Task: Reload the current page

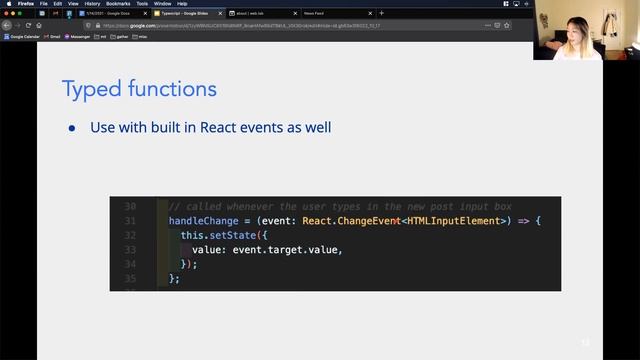Action: tap(28, 25)
